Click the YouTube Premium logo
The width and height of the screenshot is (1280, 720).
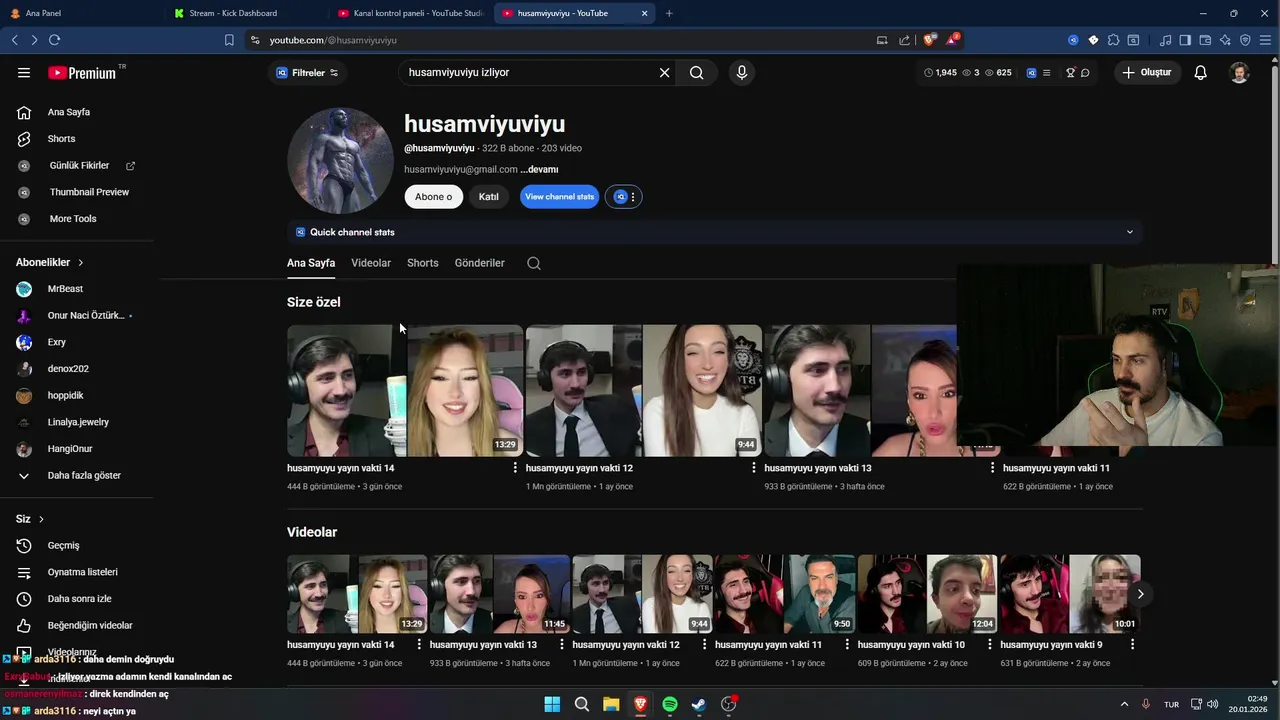pos(82,73)
